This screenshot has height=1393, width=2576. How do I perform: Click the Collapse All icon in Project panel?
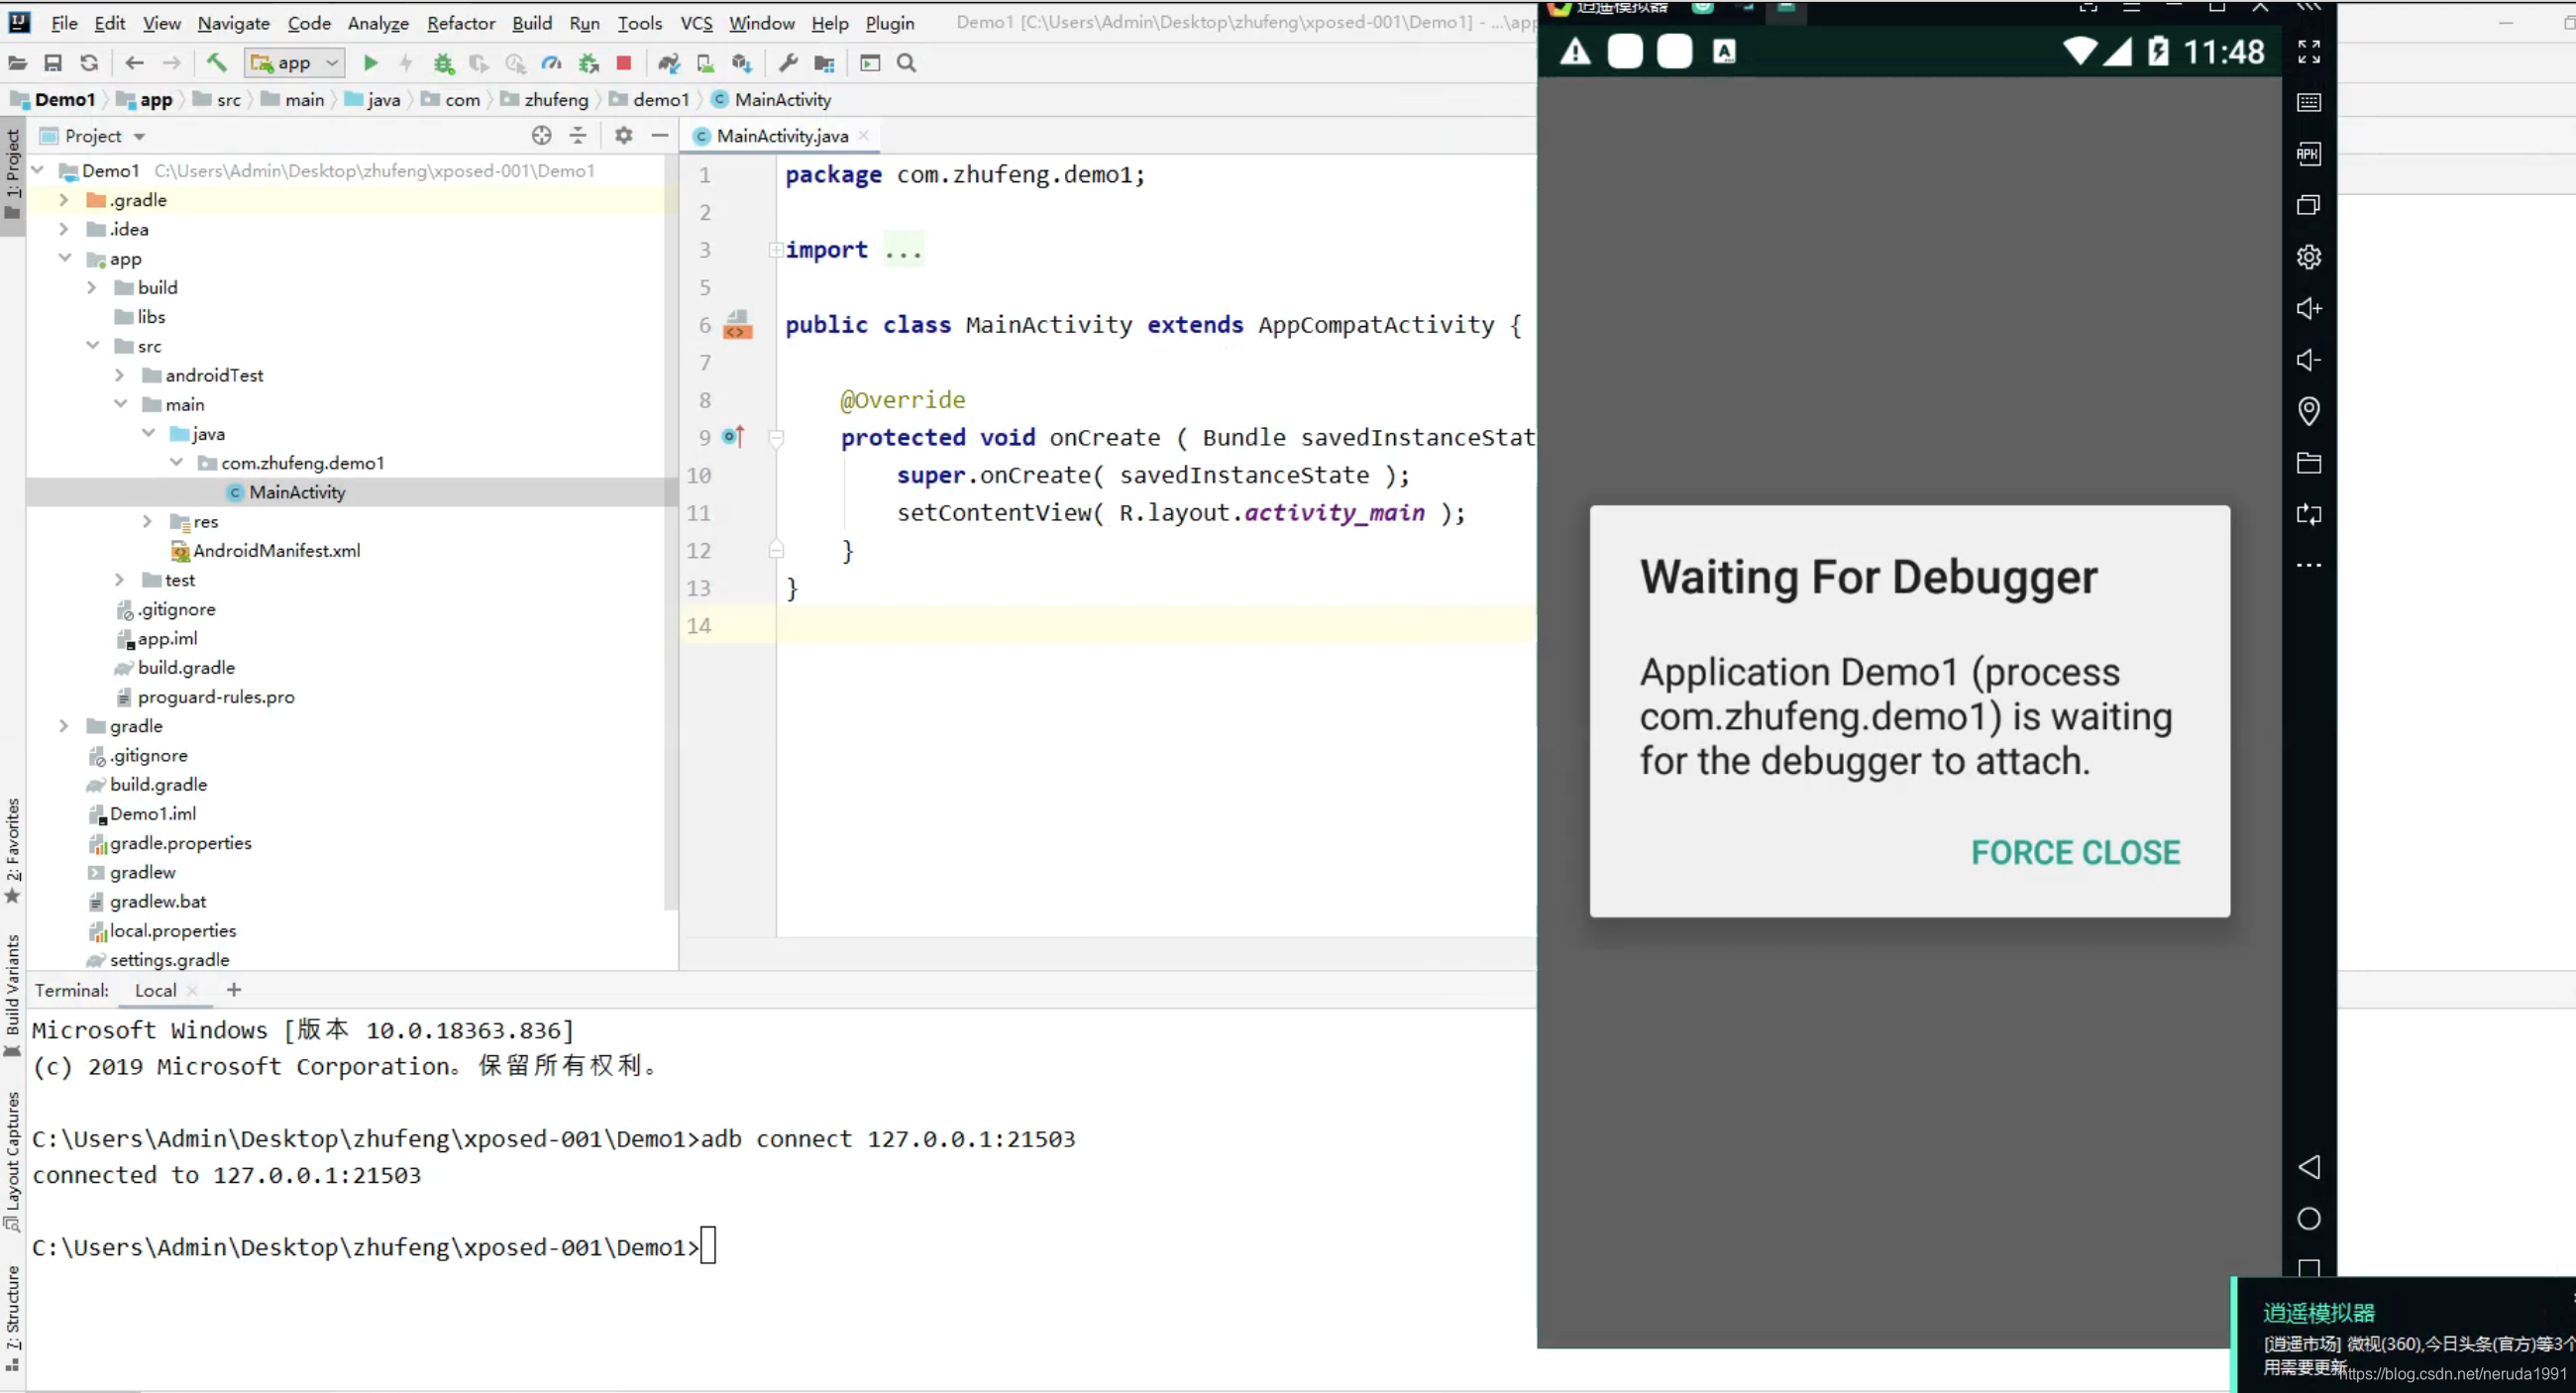pyautogui.click(x=578, y=135)
